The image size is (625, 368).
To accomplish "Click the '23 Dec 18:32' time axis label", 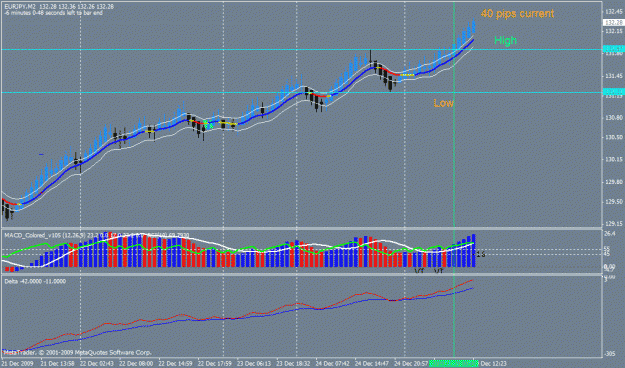I will click(x=293, y=364).
